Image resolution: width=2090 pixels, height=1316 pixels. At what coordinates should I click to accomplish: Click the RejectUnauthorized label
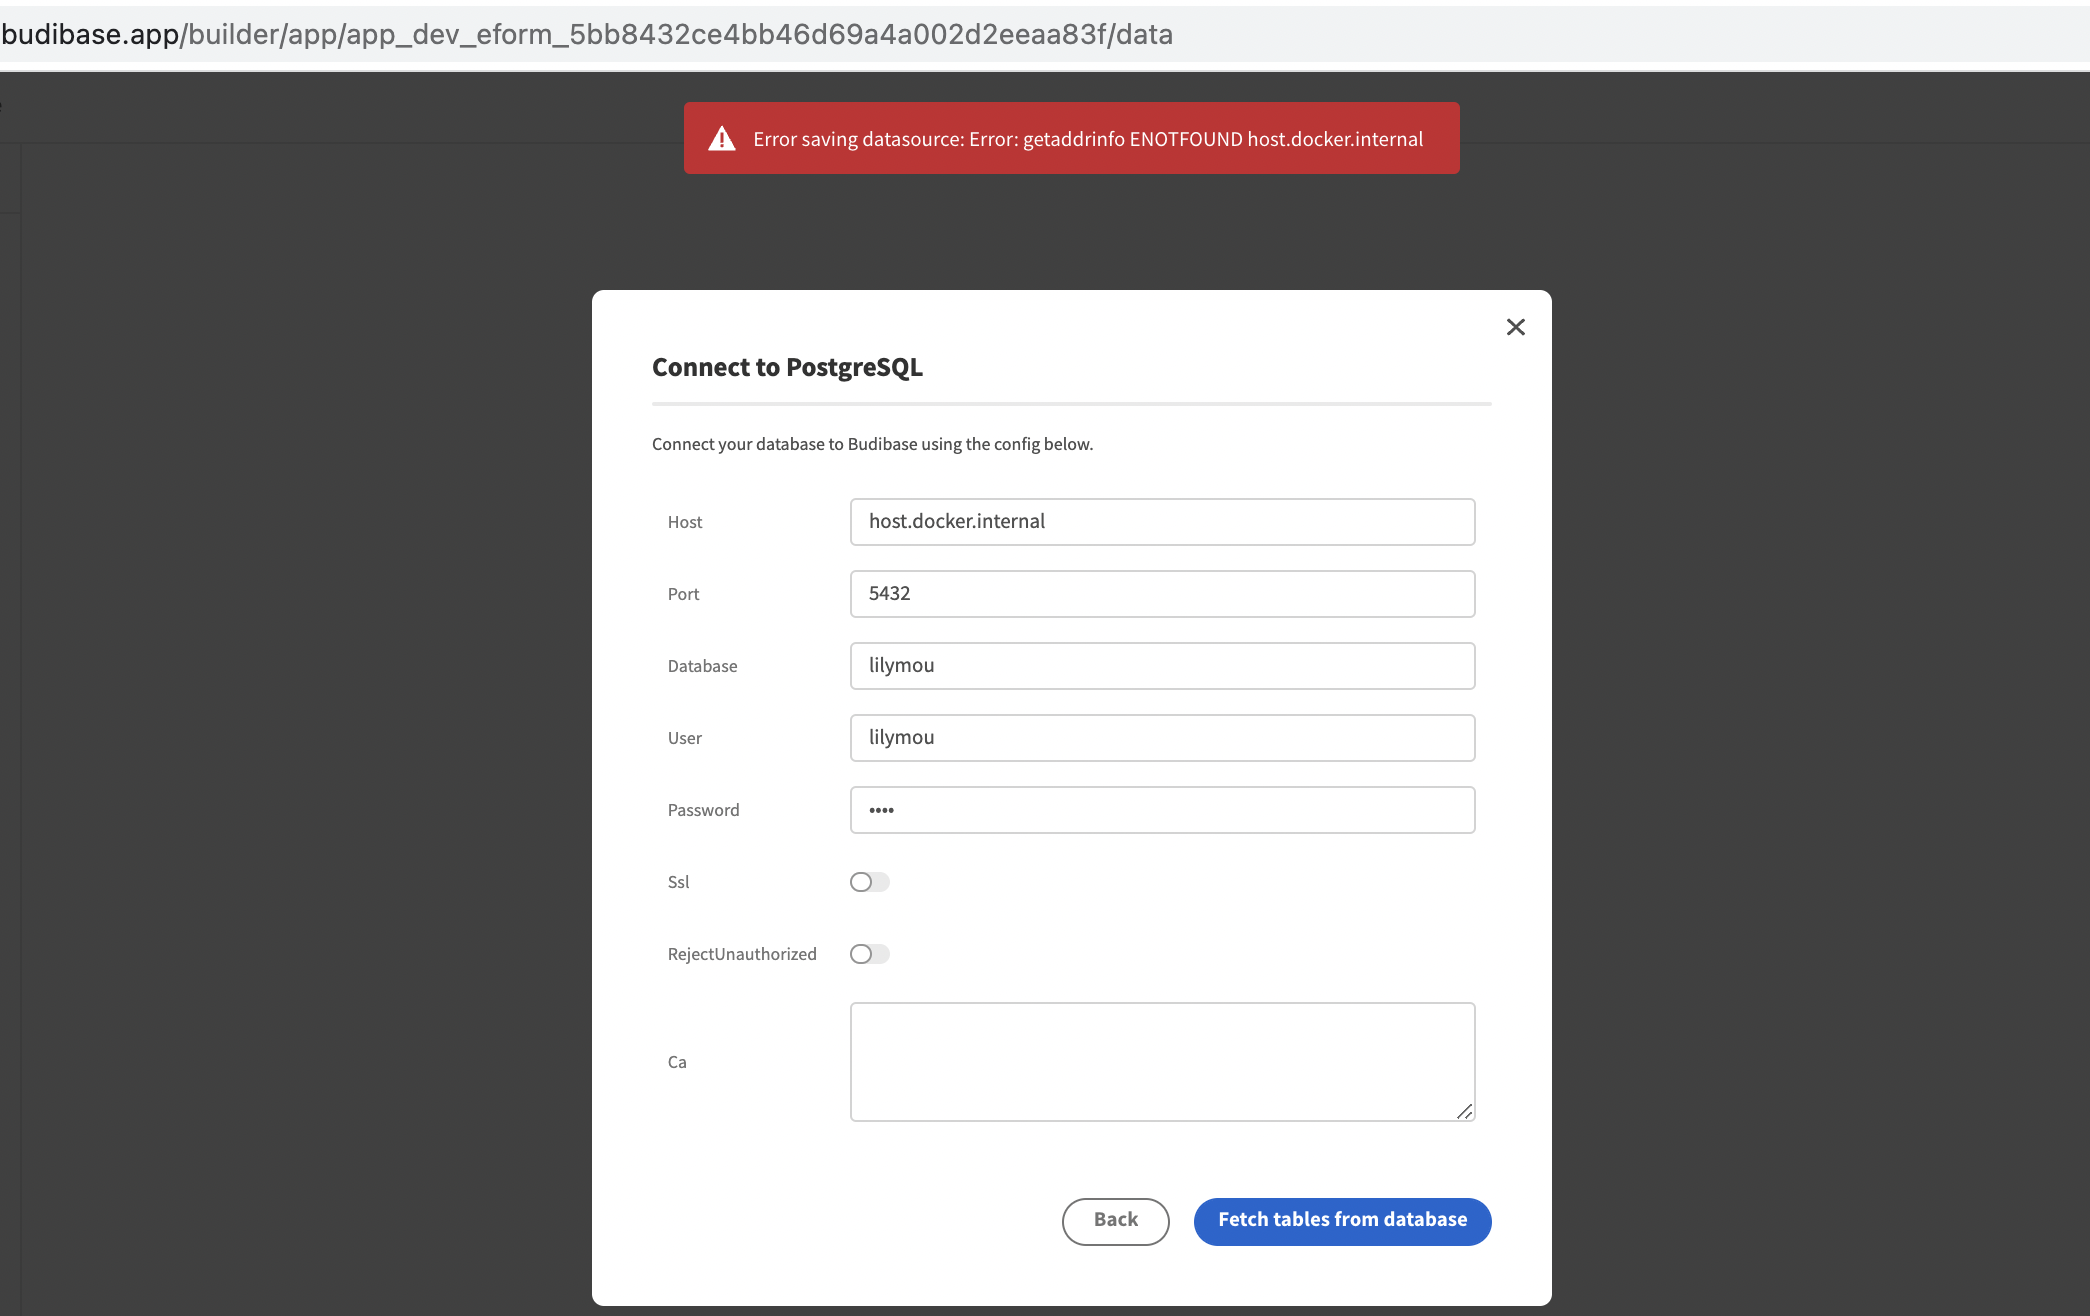pyautogui.click(x=742, y=954)
